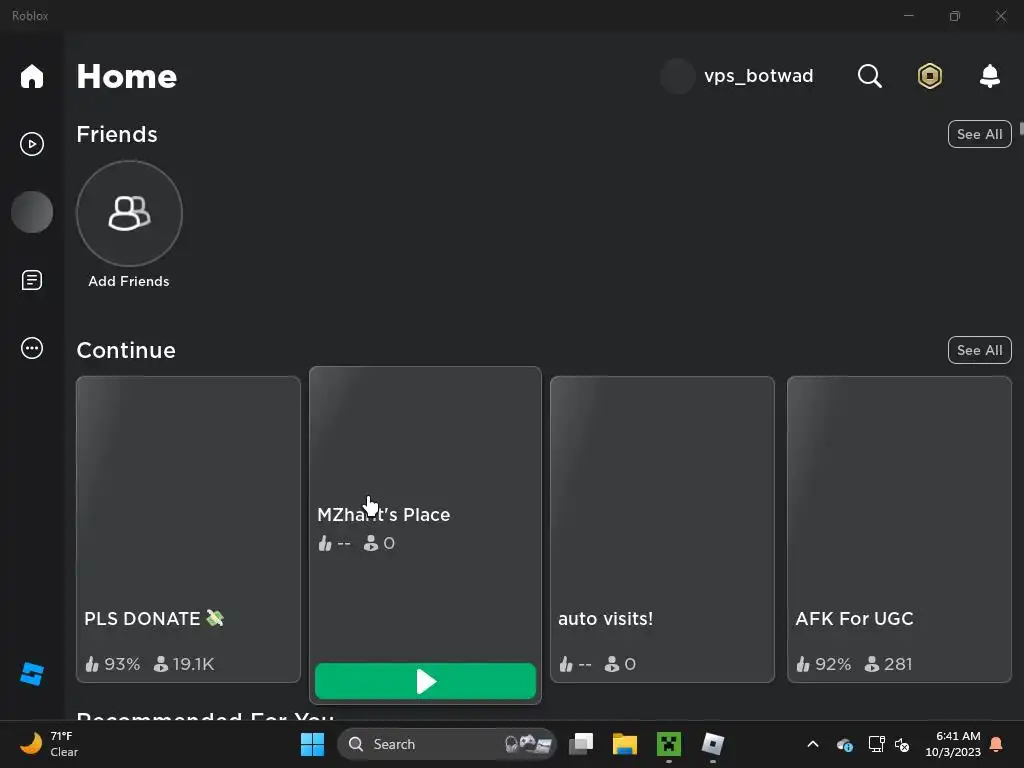Click the Add Friends circle button

(129, 214)
